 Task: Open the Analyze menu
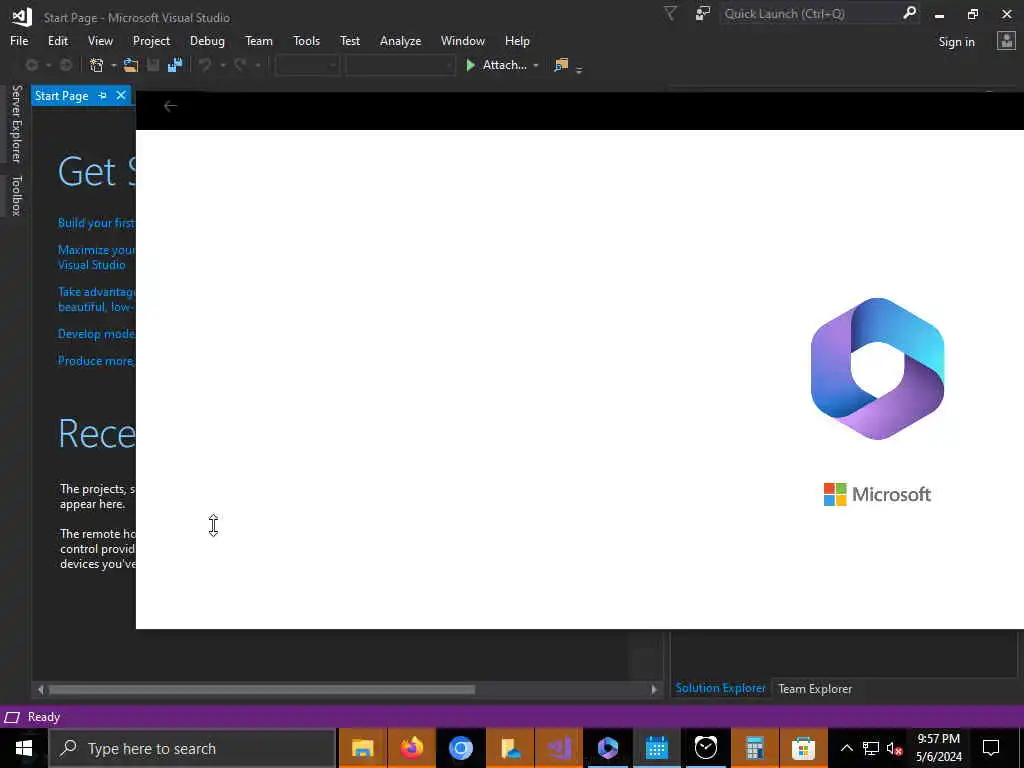tap(400, 40)
